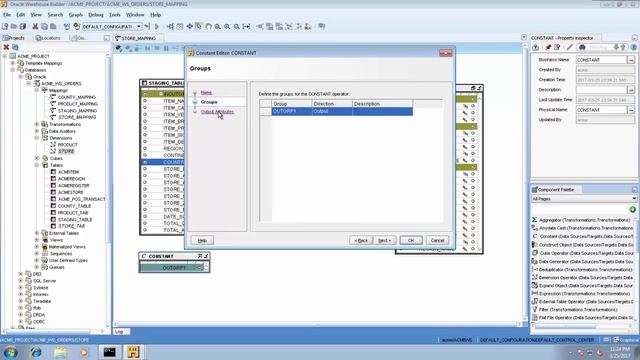The image size is (640, 360).
Task: Click the pencil edit icon in Property Inspector
Action: click(x=570, y=47)
